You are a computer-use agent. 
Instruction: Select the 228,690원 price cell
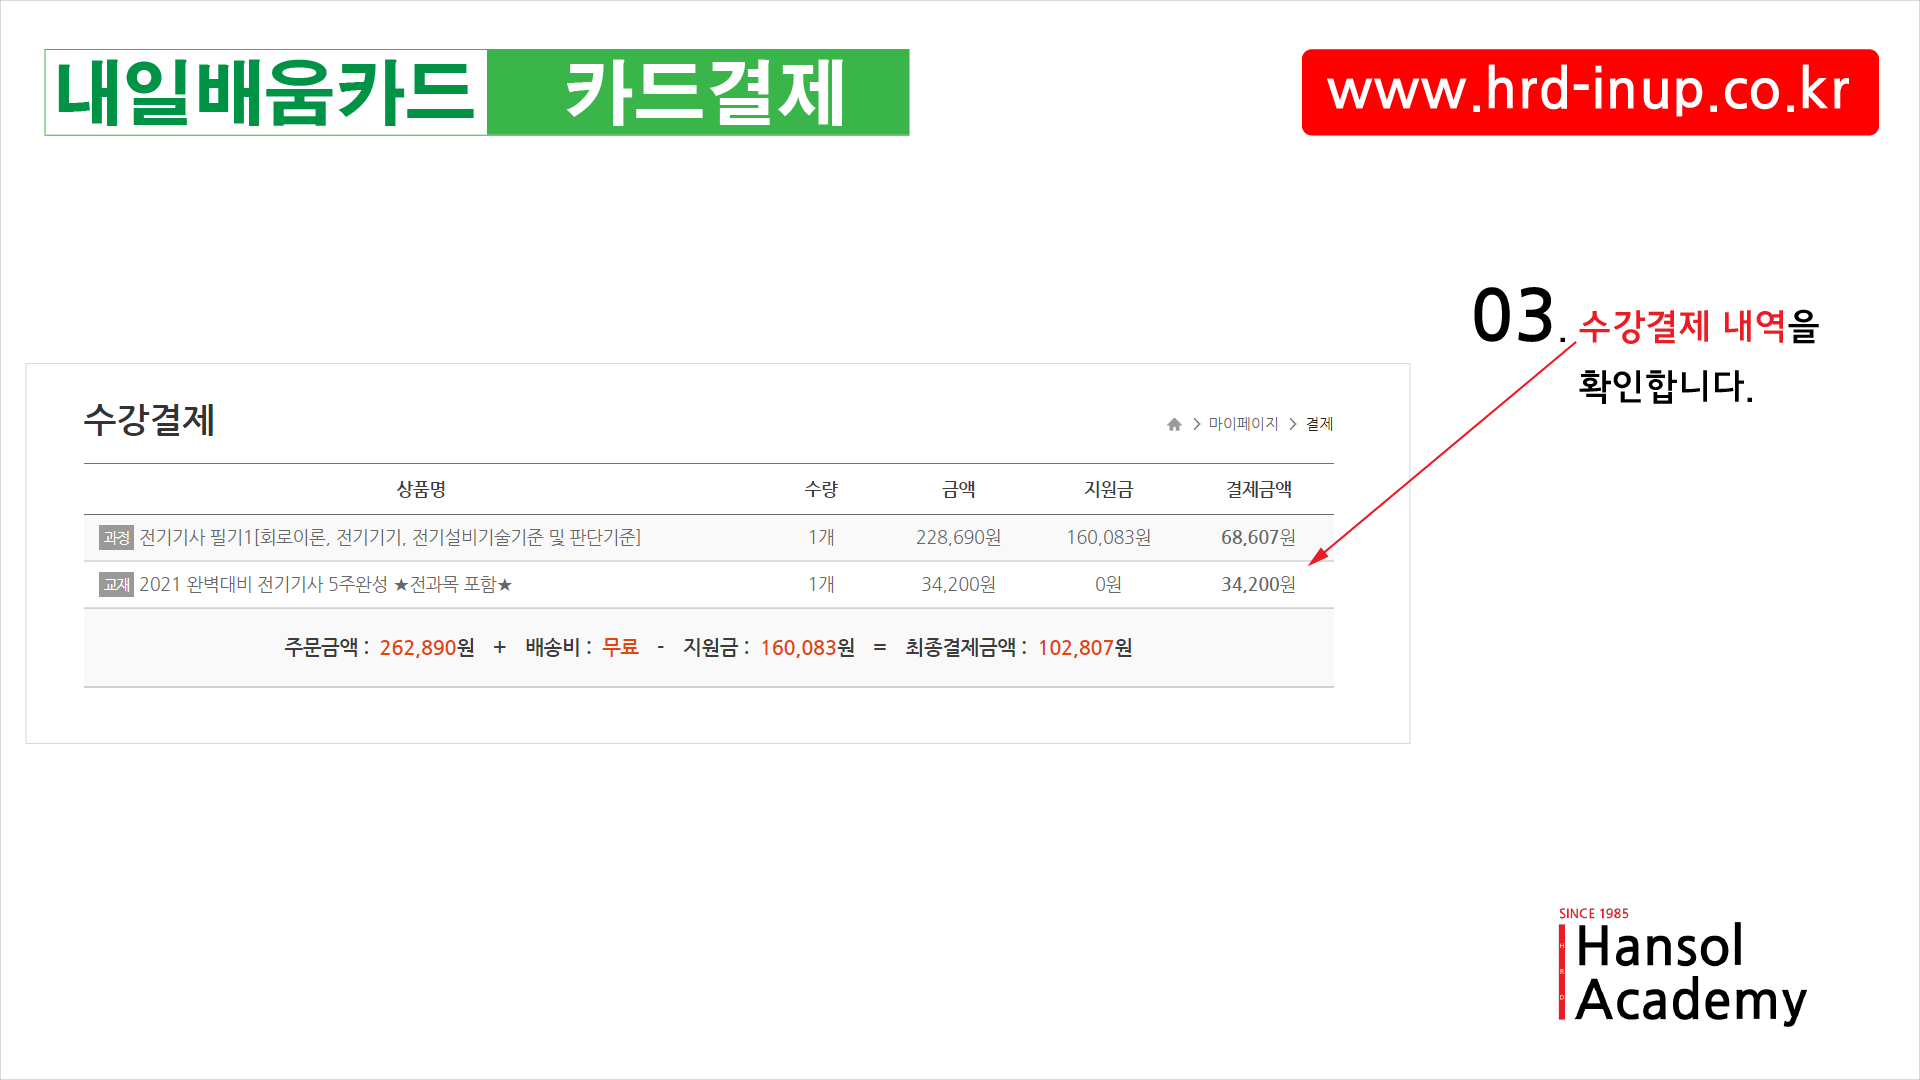point(958,538)
